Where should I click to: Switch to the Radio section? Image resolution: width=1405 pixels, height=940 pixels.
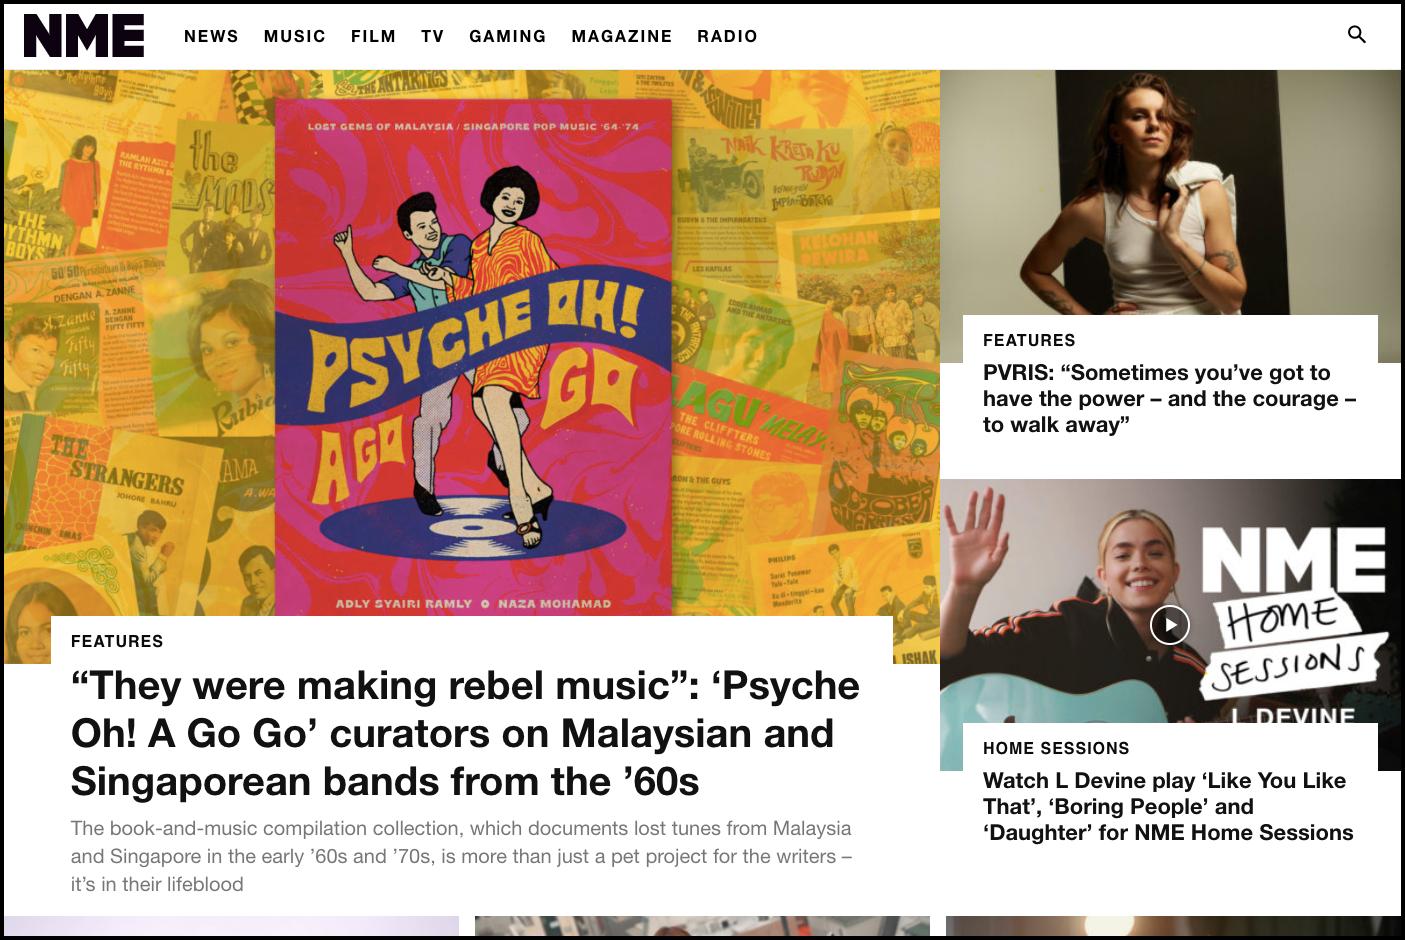[x=727, y=36]
